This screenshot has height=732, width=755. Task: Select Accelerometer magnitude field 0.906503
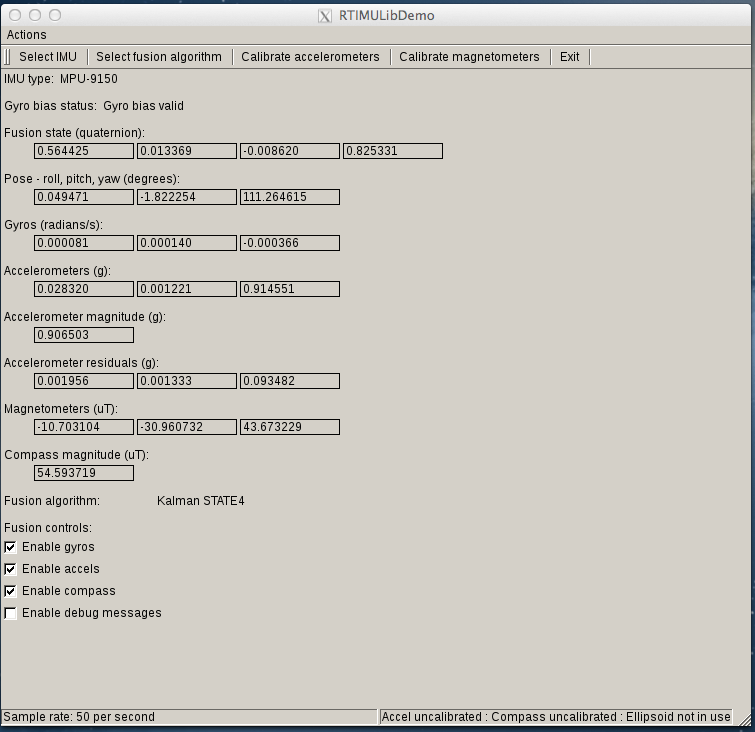coord(84,335)
